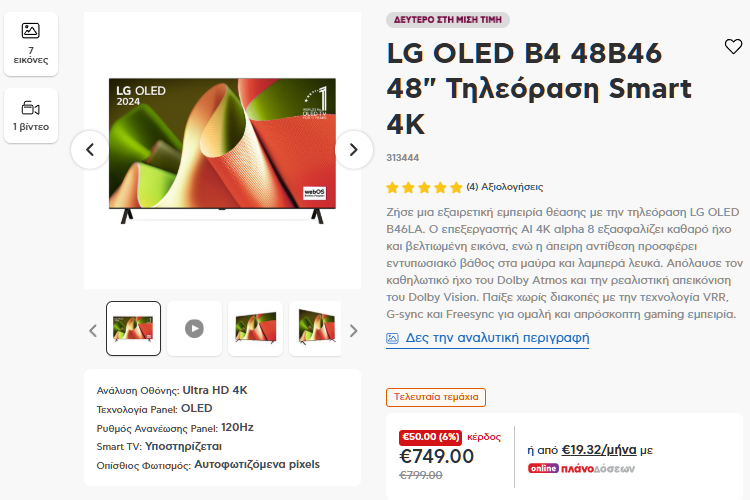Click the five-star rating icons
This screenshot has width=750, height=500.
pyautogui.click(x=423, y=186)
